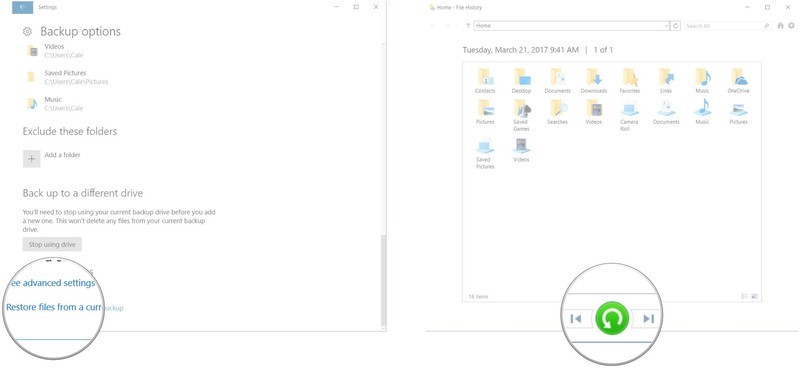This screenshot has height=368, width=800.
Task: Select the Pictures library below OneDrive
Action: click(738, 112)
